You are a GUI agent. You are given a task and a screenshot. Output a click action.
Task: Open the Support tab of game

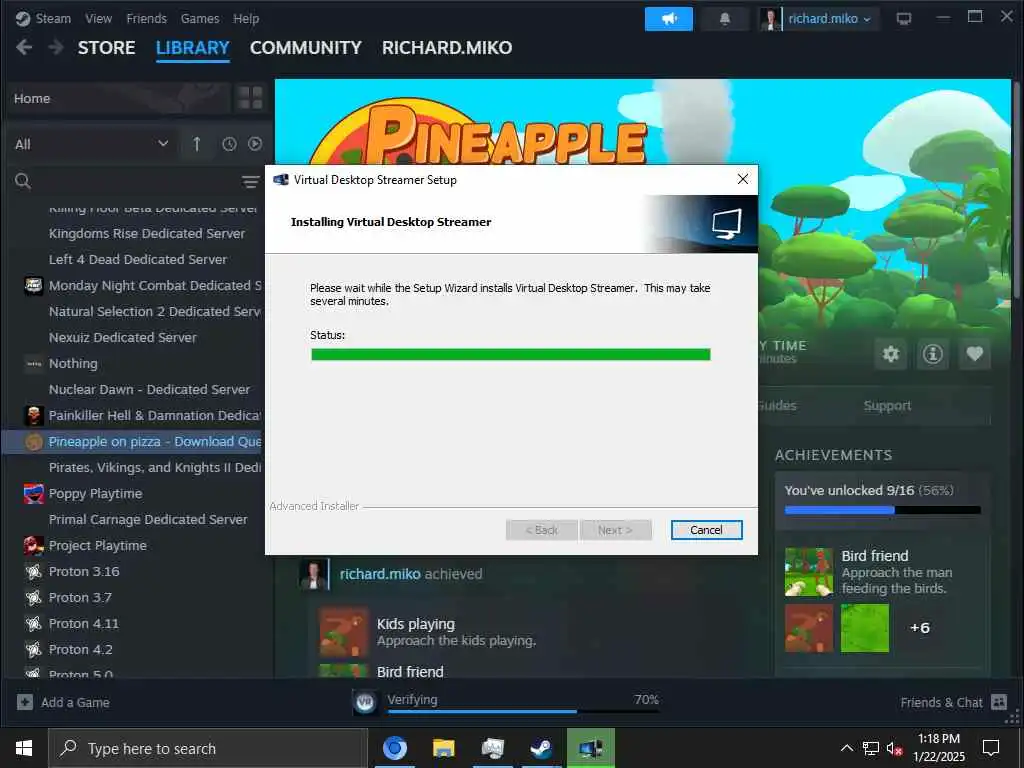tap(887, 406)
